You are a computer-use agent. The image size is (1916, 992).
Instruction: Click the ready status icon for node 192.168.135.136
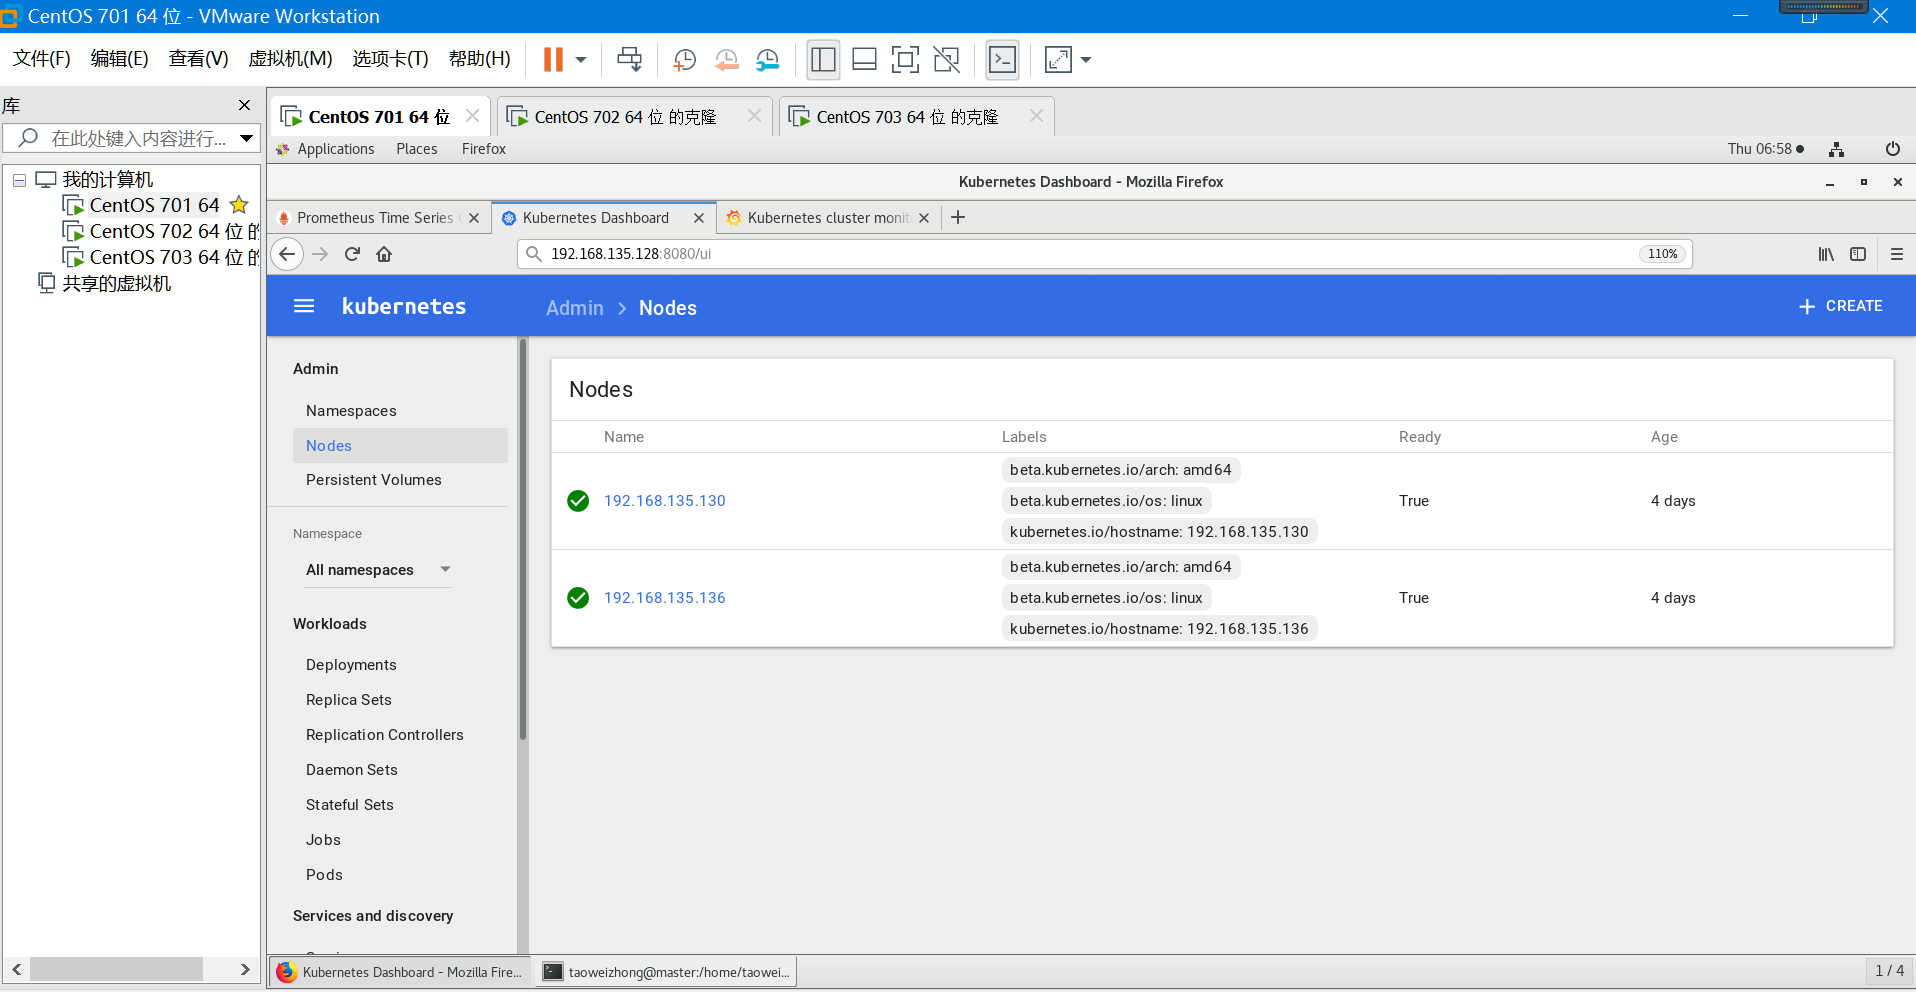[578, 598]
